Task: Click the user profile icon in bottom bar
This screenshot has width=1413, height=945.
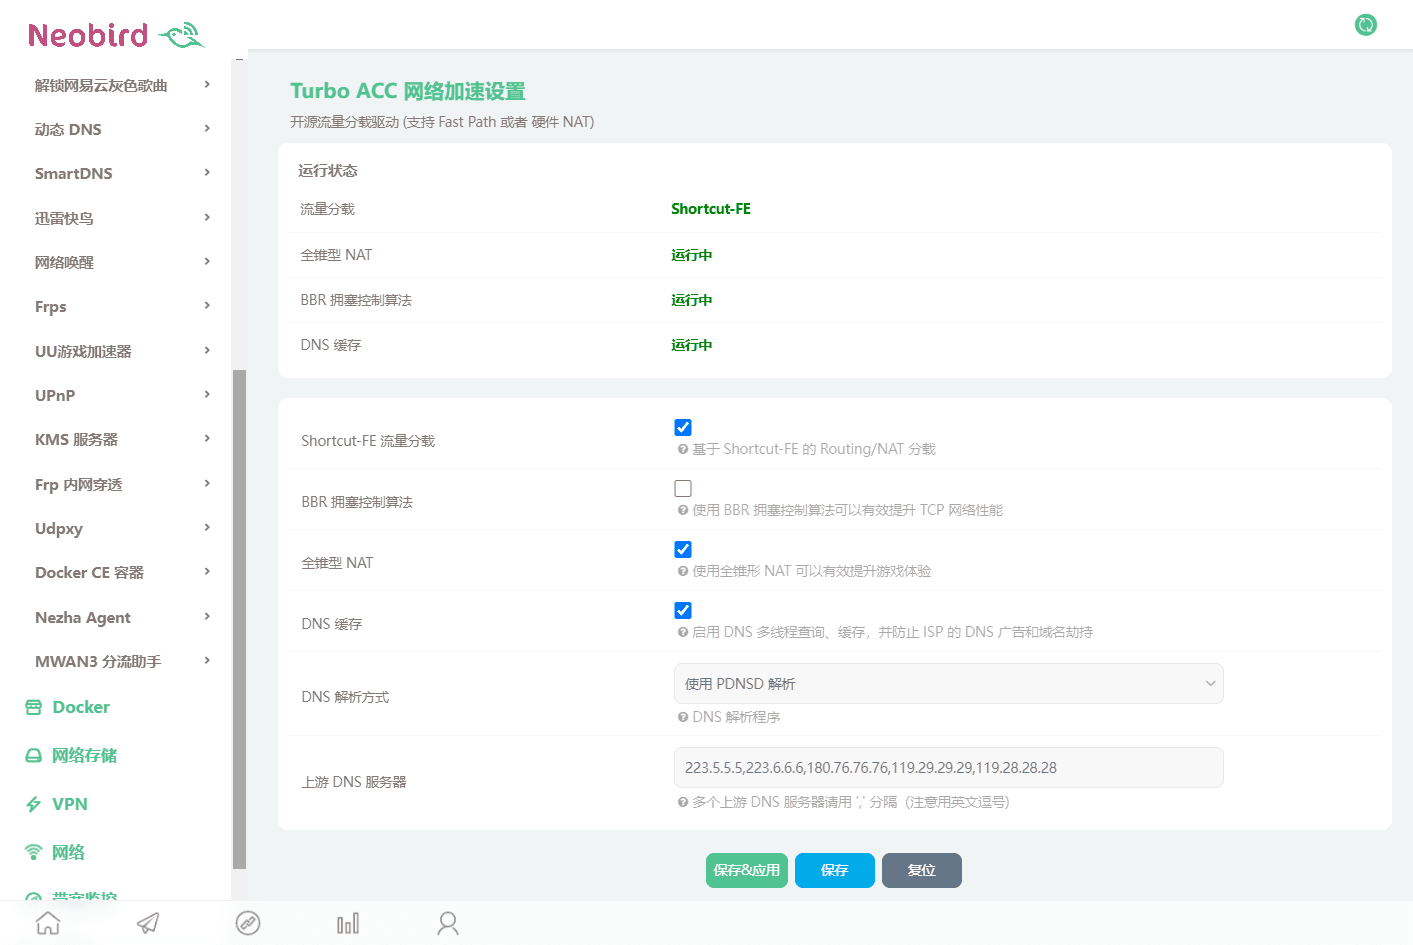Action: pos(448,923)
